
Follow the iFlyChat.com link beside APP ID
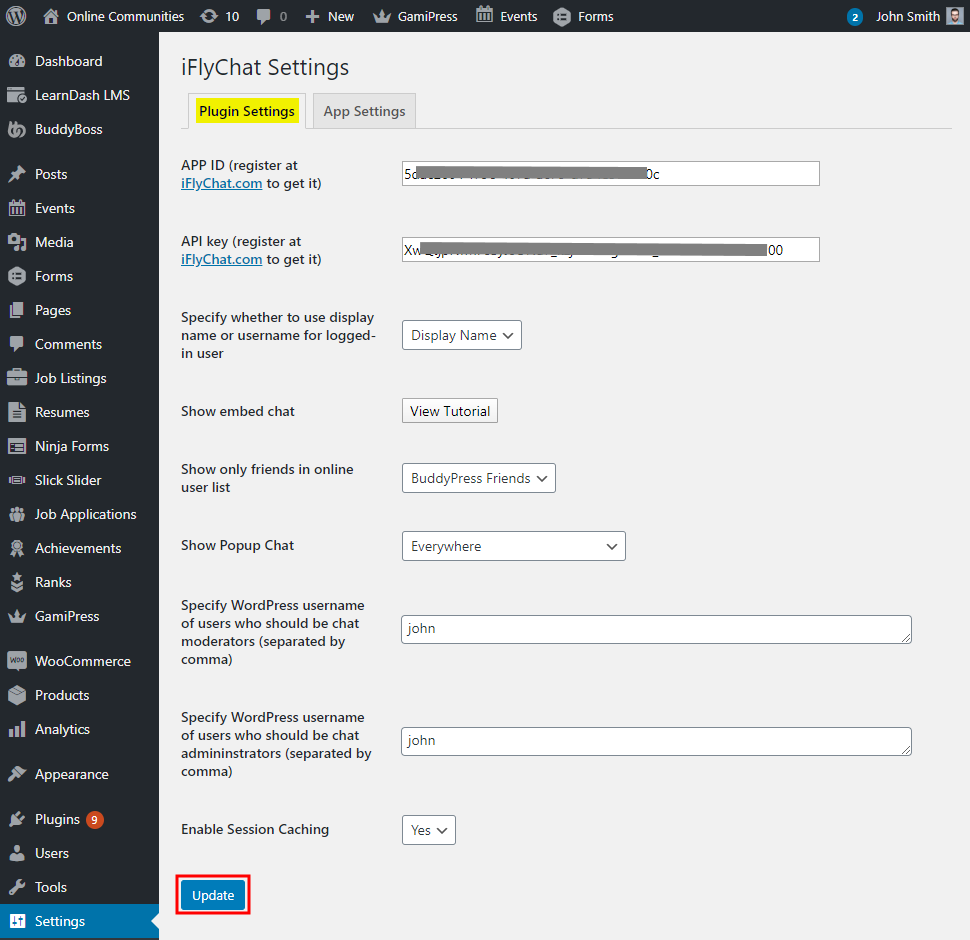[222, 183]
